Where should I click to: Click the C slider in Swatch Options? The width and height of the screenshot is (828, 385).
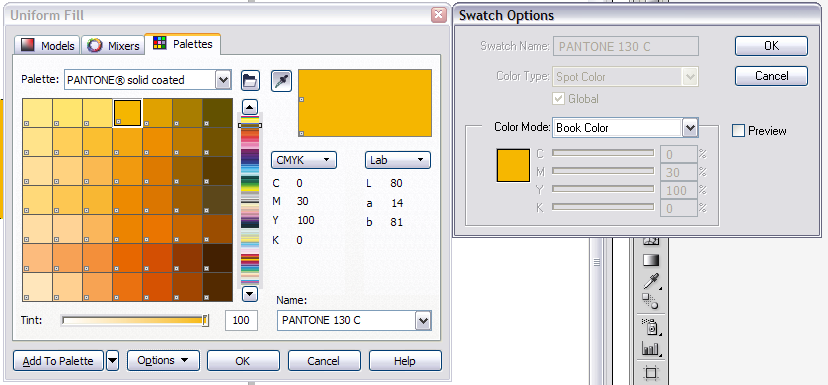(603, 153)
